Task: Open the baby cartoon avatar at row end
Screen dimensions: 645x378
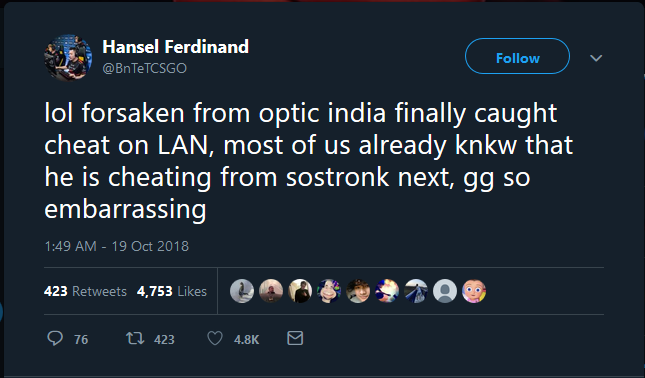Action: 474,291
